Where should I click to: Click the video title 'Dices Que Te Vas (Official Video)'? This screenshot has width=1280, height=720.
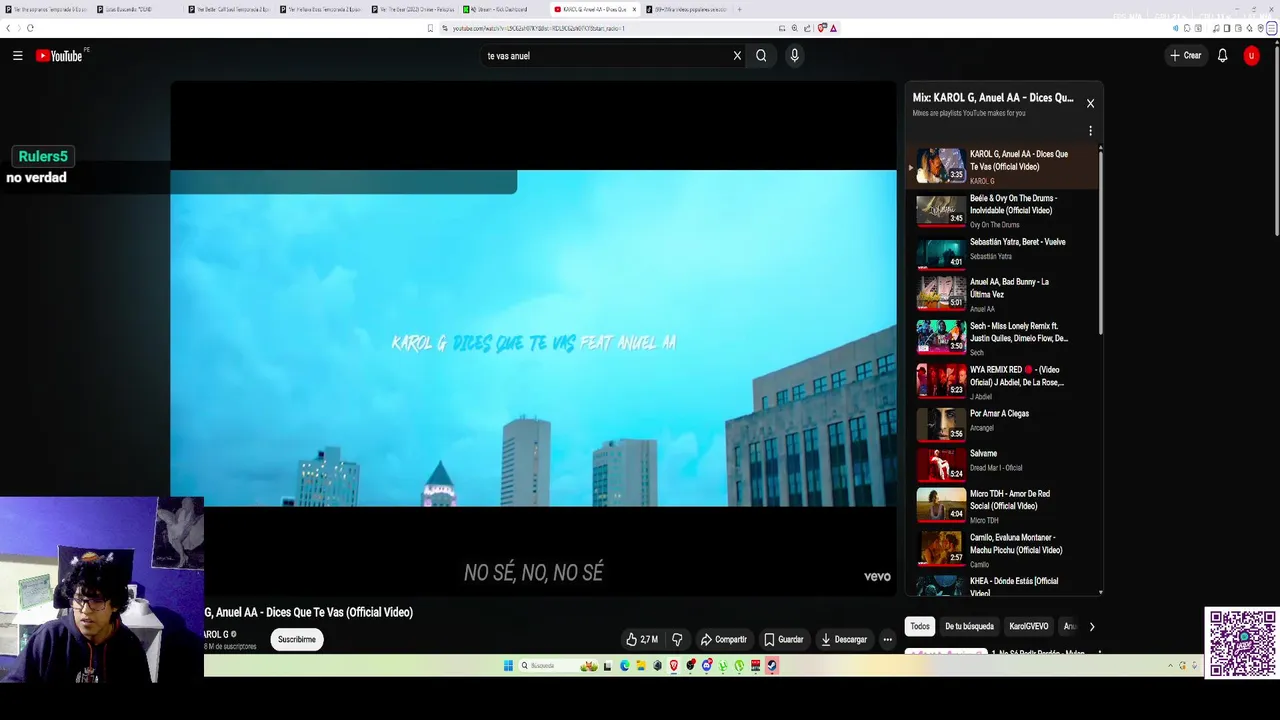[309, 612]
